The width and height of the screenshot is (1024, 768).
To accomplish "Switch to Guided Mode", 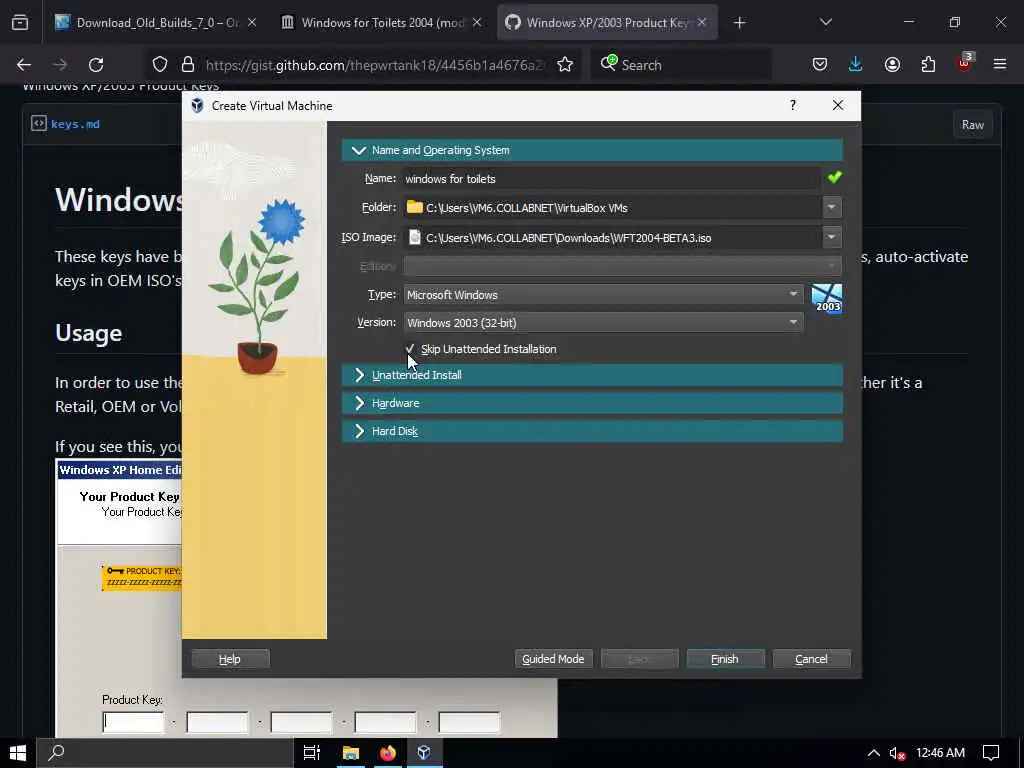I will click(553, 659).
